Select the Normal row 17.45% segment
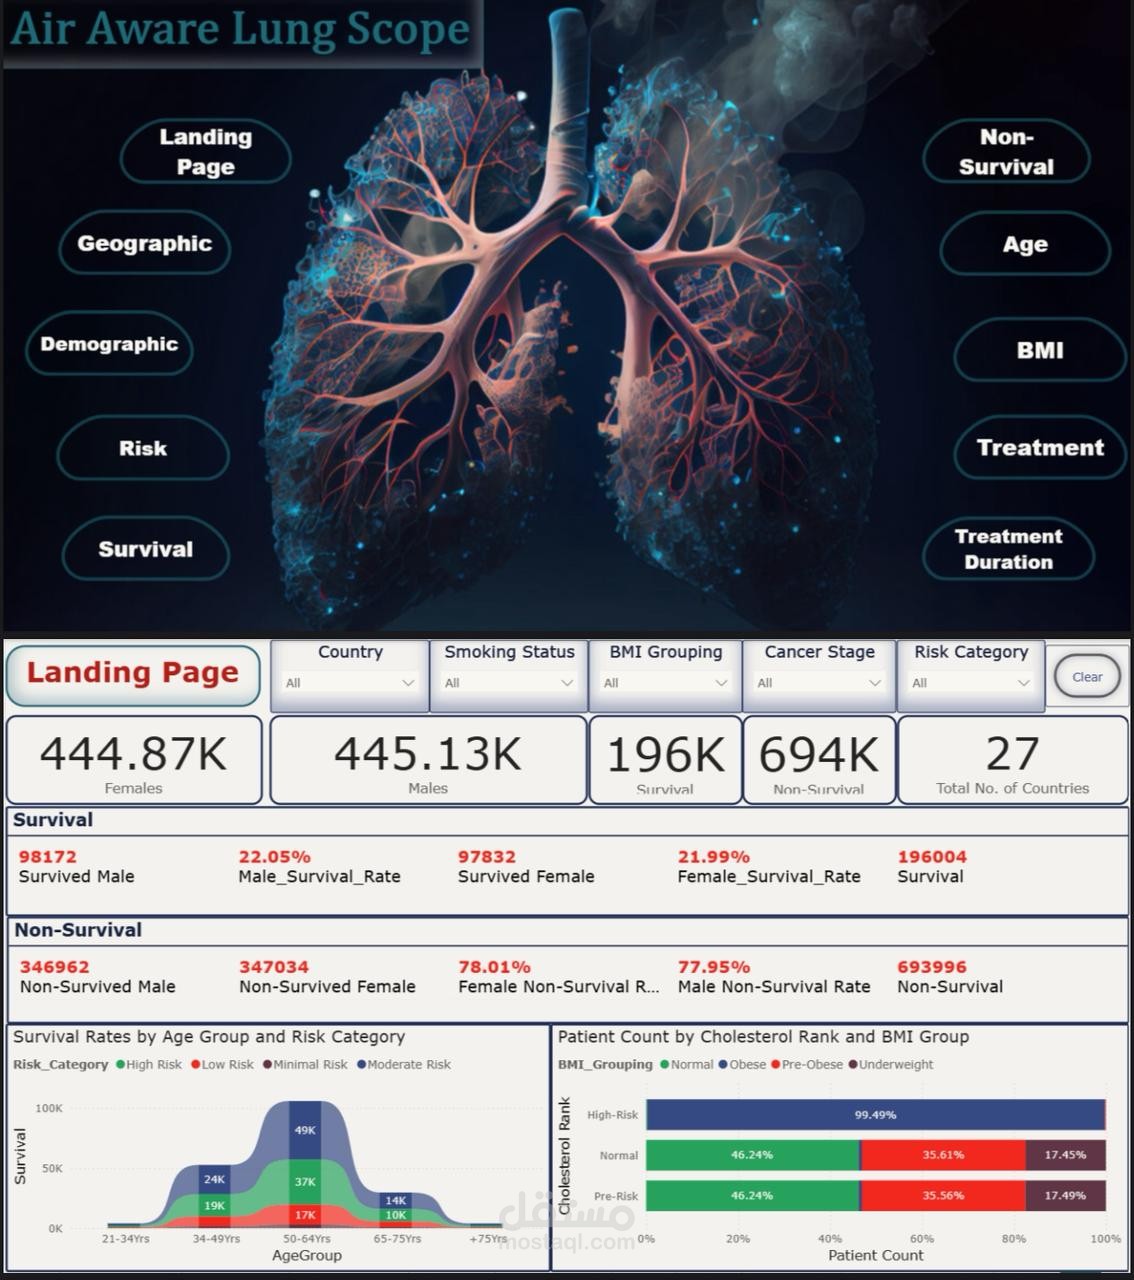Screen dimensions: 1134x1280 [1066, 1155]
